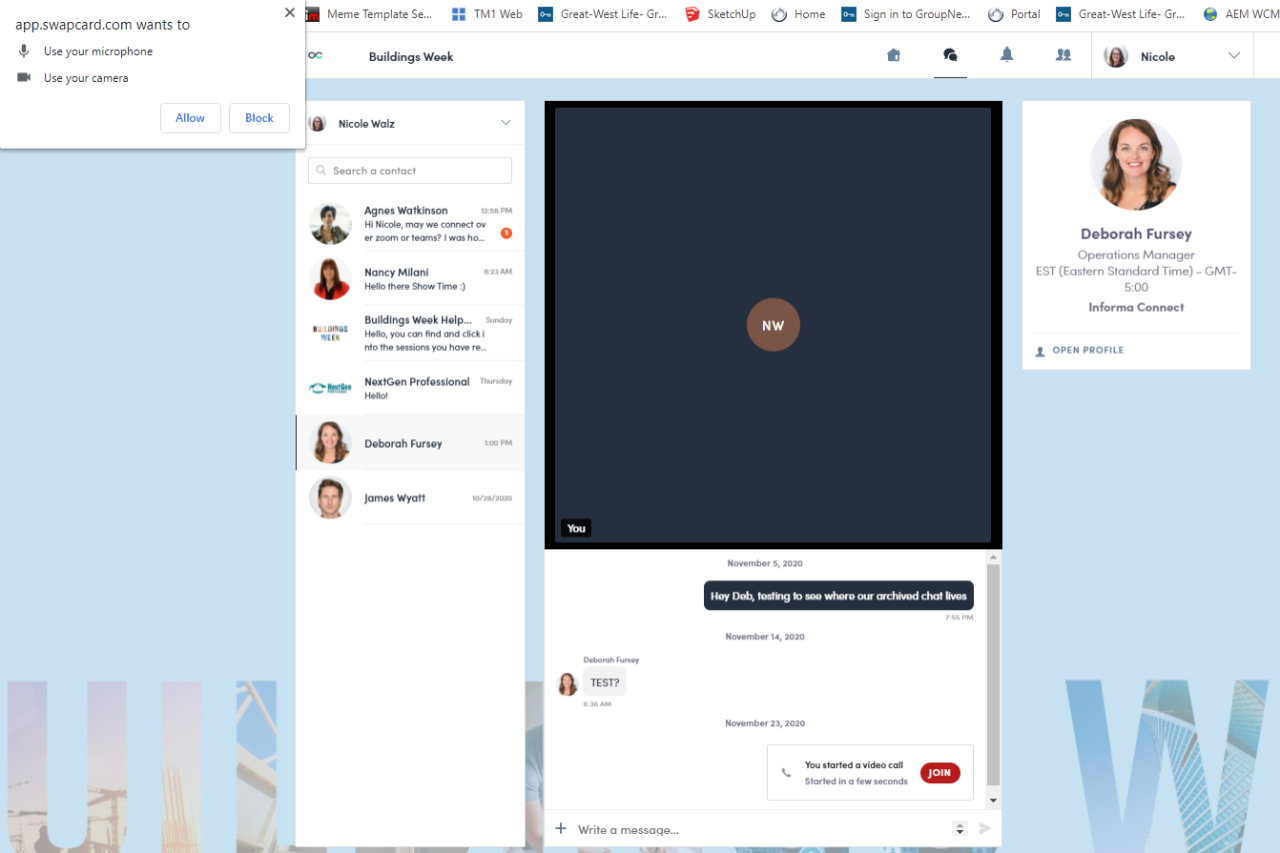The width and height of the screenshot is (1280, 853).
Task: Click the Swapcard logo icon near Buildings Week
Action: pos(315,56)
